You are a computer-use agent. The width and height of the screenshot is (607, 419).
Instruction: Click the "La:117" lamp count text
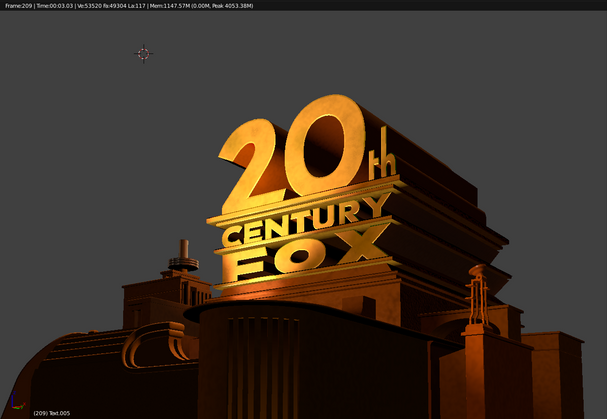pos(136,6)
